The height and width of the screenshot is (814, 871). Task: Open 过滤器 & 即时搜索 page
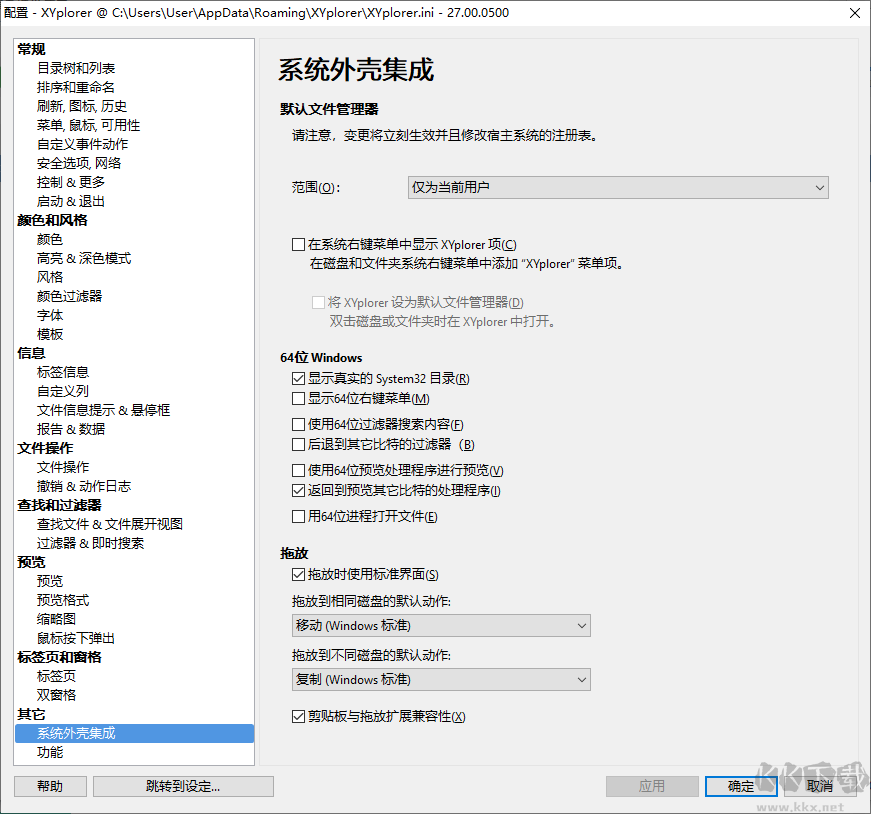click(x=90, y=543)
